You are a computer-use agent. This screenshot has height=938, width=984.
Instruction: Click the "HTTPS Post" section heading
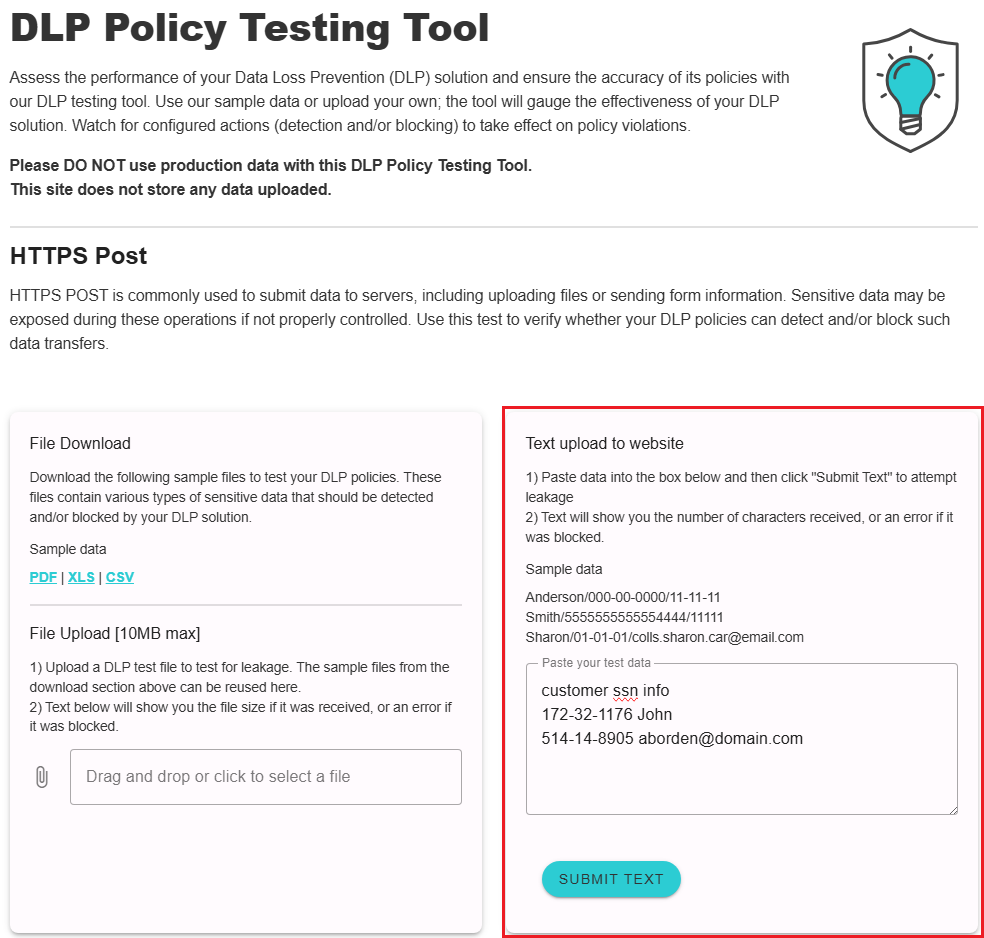coord(78,256)
